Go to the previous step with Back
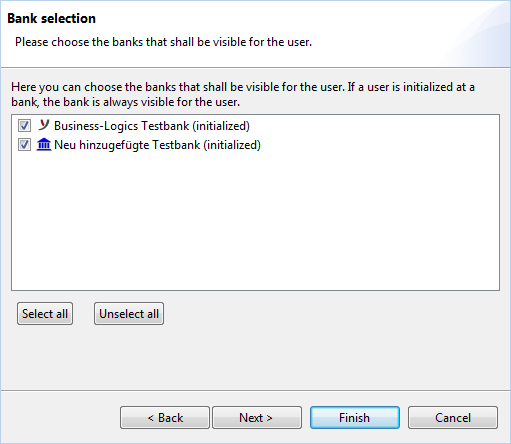The height and width of the screenshot is (444, 511). point(165,417)
